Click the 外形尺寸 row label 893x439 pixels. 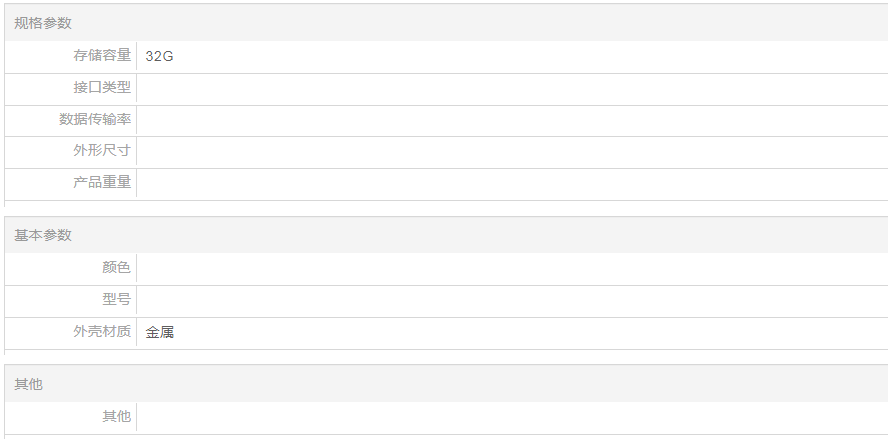102,152
